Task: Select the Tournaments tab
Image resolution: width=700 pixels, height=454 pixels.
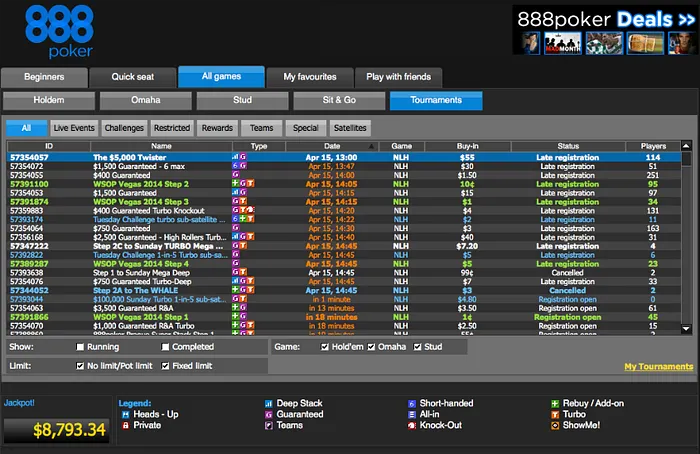Action: (x=436, y=100)
